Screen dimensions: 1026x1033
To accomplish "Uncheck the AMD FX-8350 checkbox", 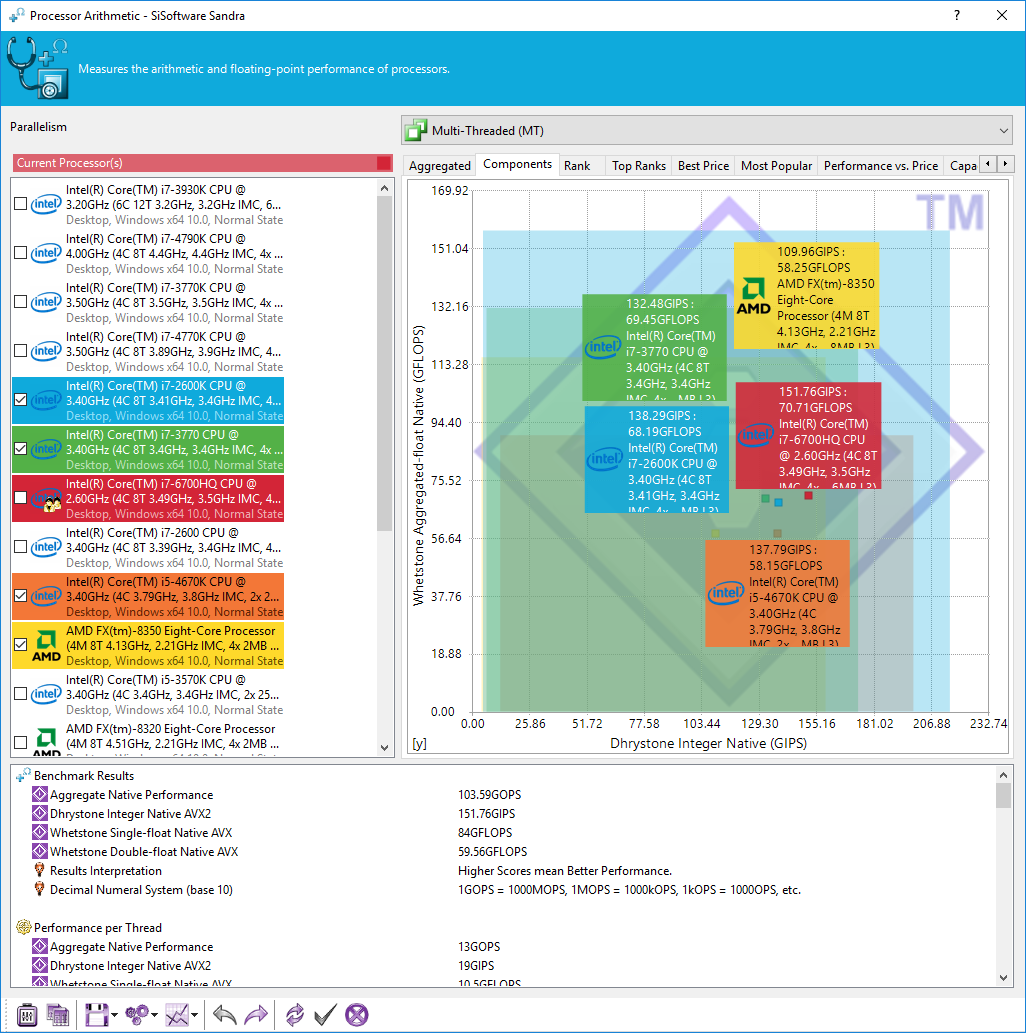I will tap(20, 645).
